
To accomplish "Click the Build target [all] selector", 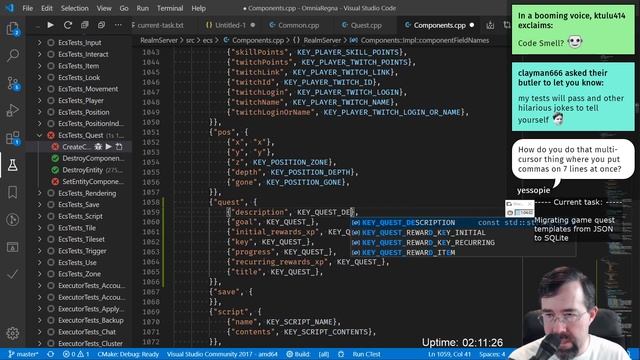I will point(324,354).
